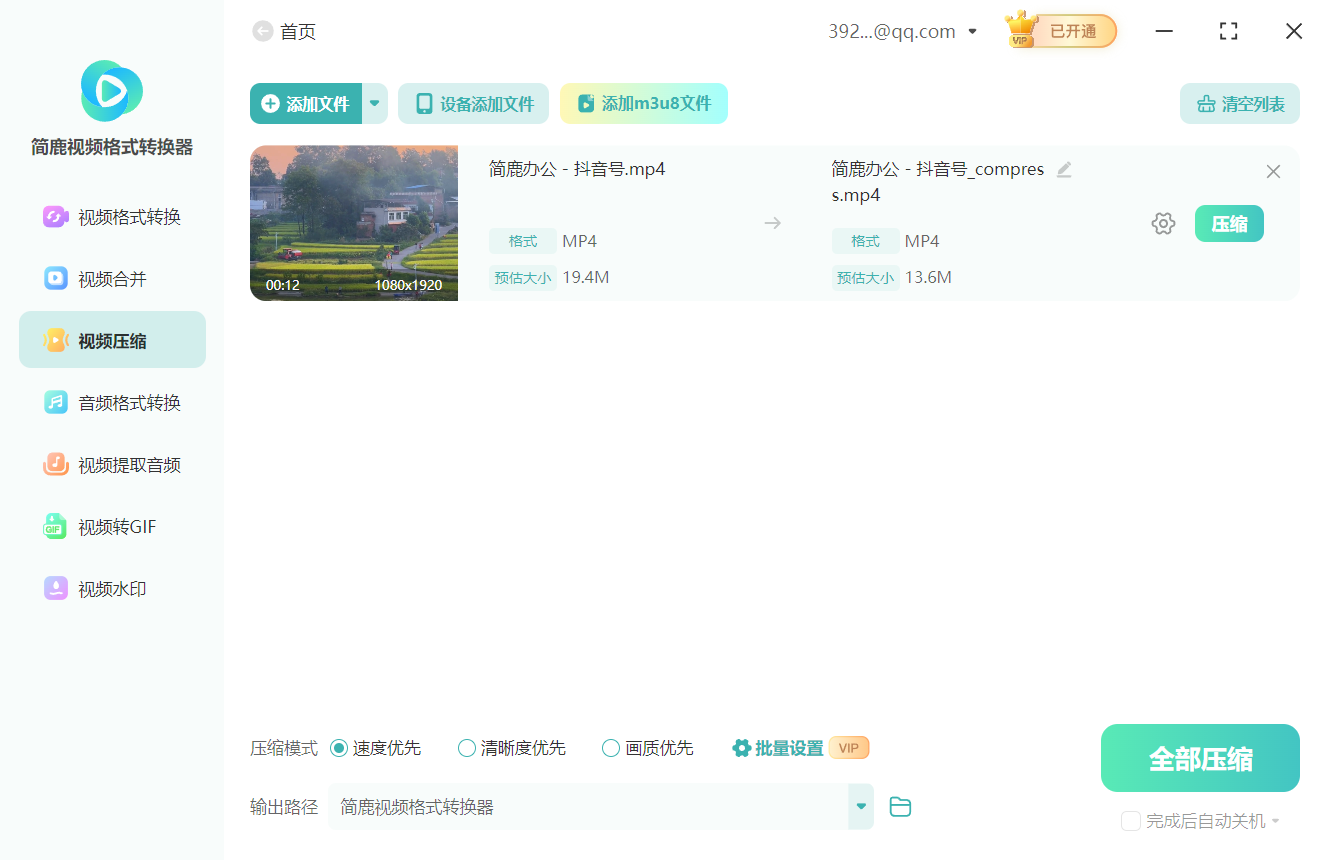Open the account menu for 392...@qq.com
This screenshot has height=860, width=1326.
click(x=970, y=31)
